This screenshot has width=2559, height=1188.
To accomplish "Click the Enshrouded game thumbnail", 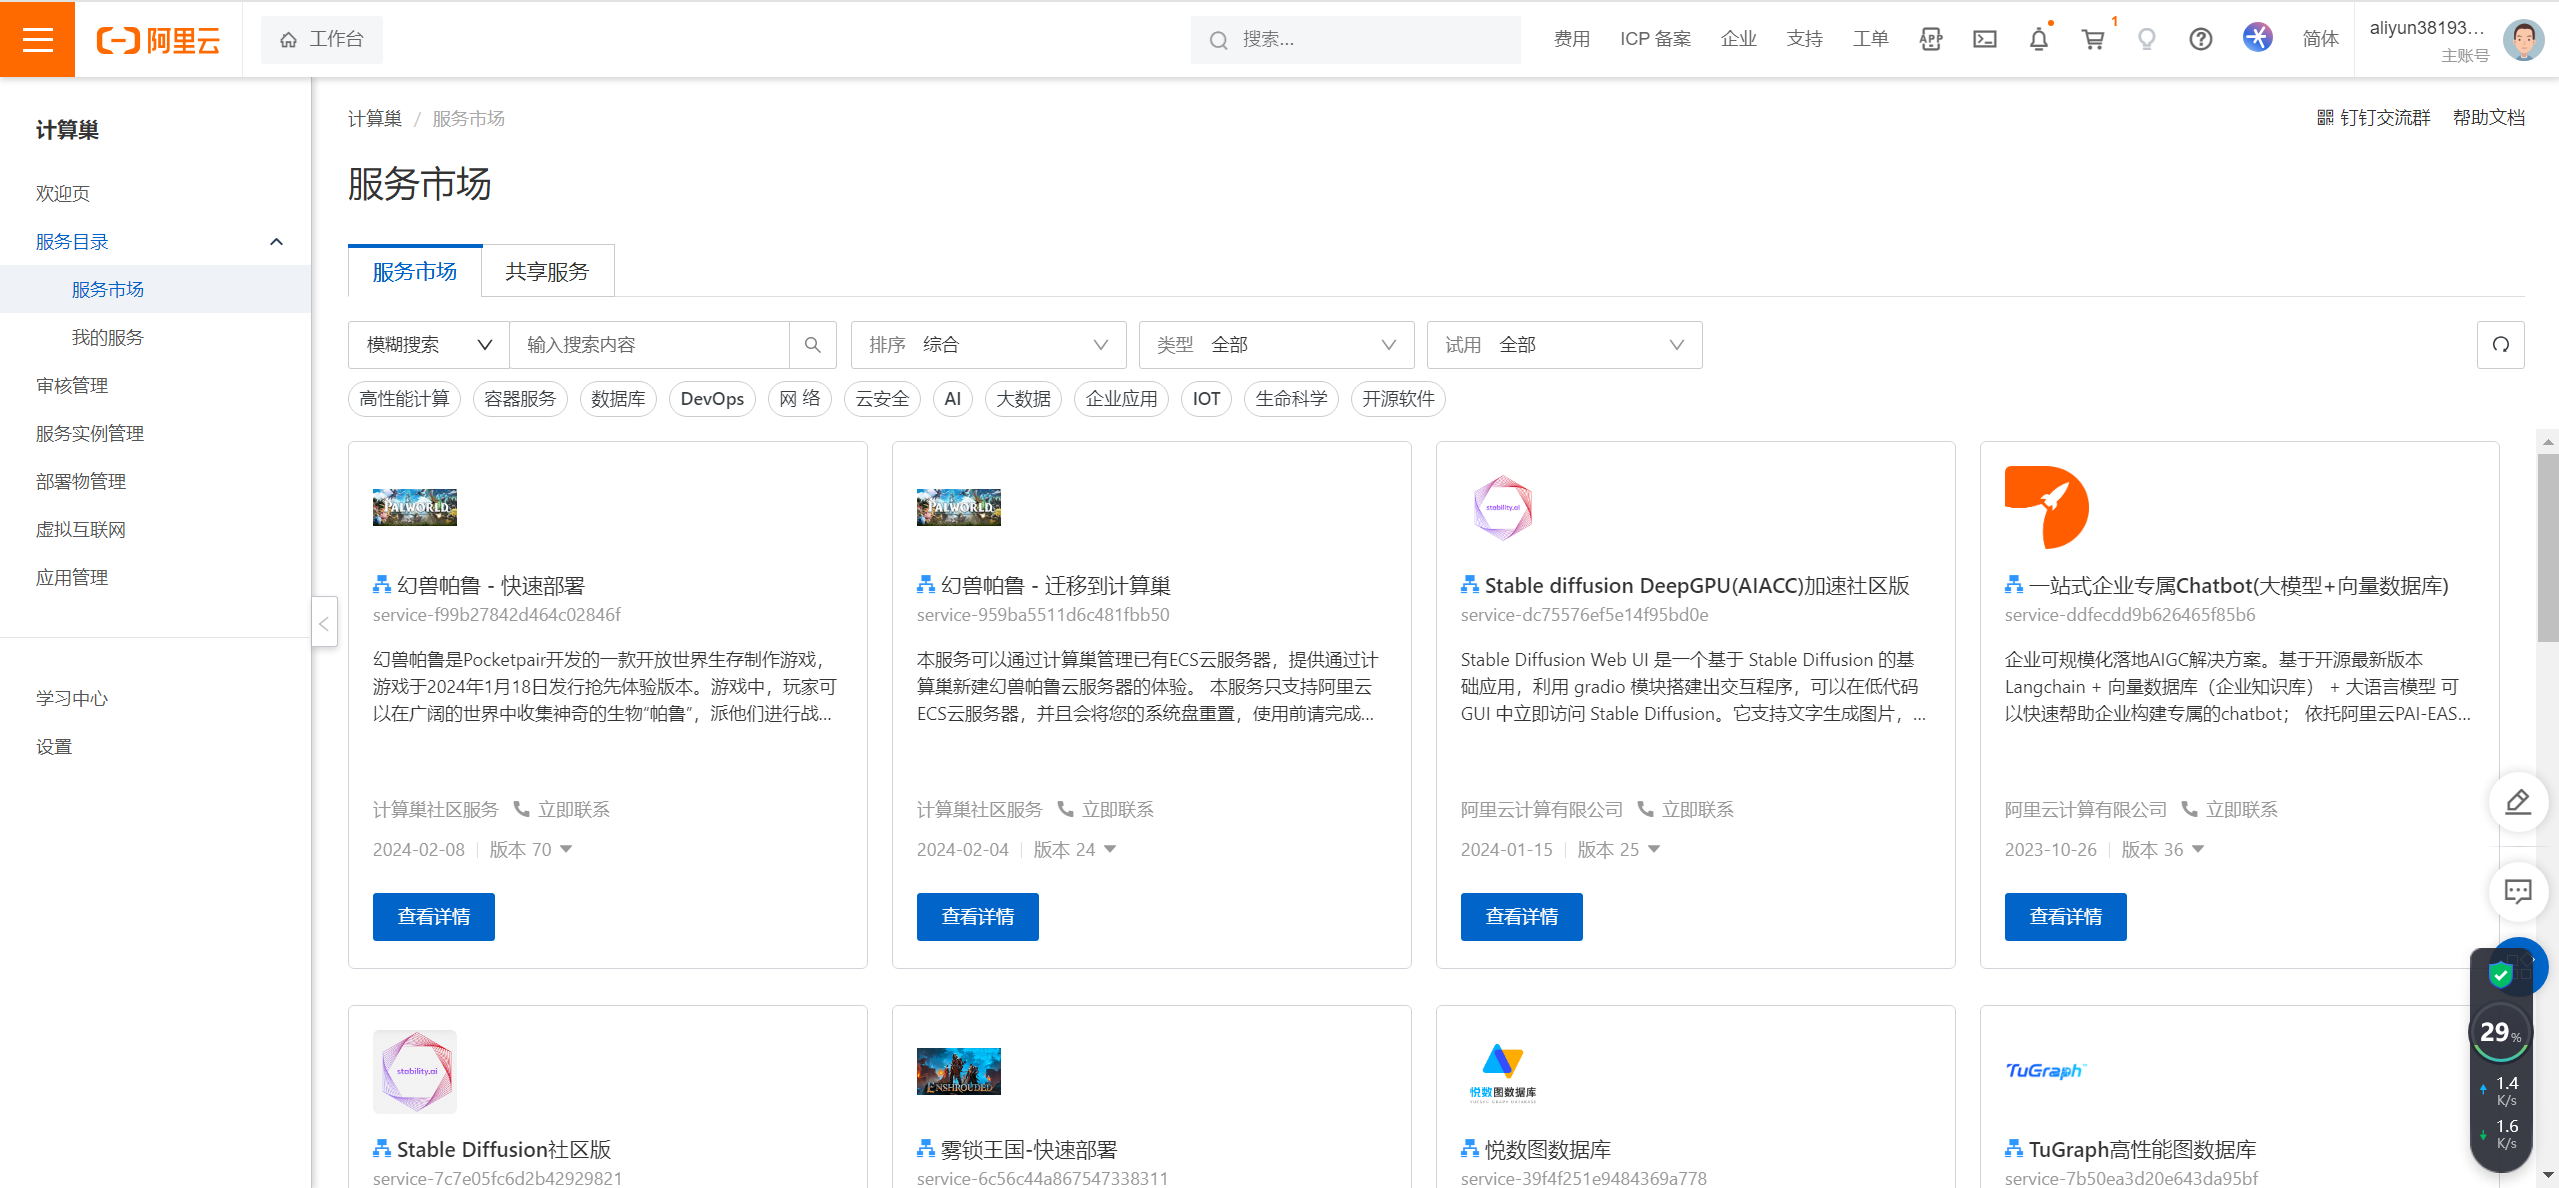I will point(959,1071).
